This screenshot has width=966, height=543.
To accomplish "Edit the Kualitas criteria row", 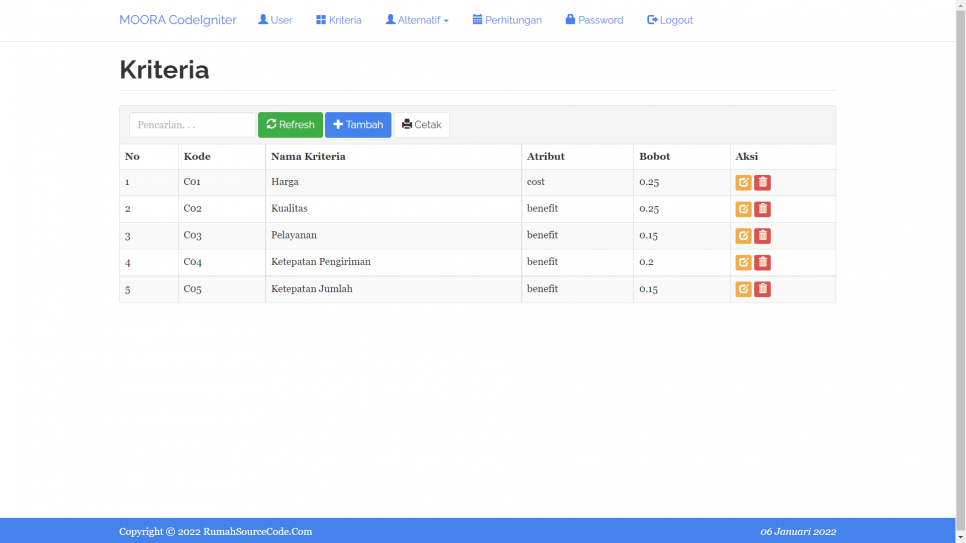I will click(743, 209).
